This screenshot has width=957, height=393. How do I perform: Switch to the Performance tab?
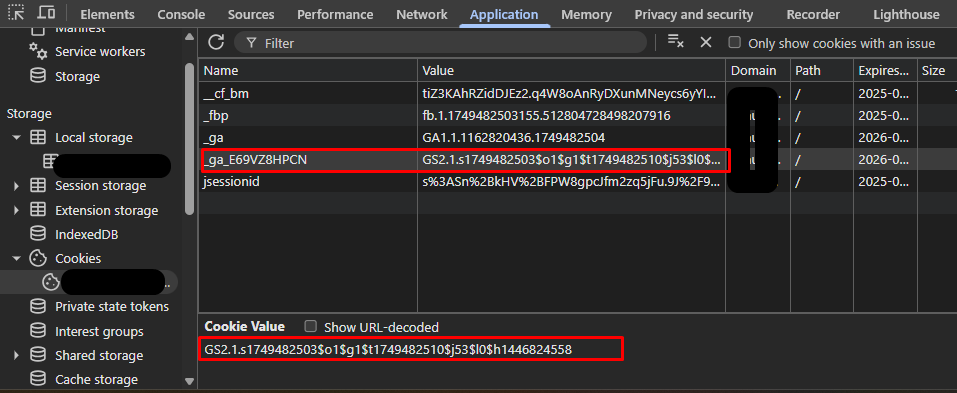[335, 14]
